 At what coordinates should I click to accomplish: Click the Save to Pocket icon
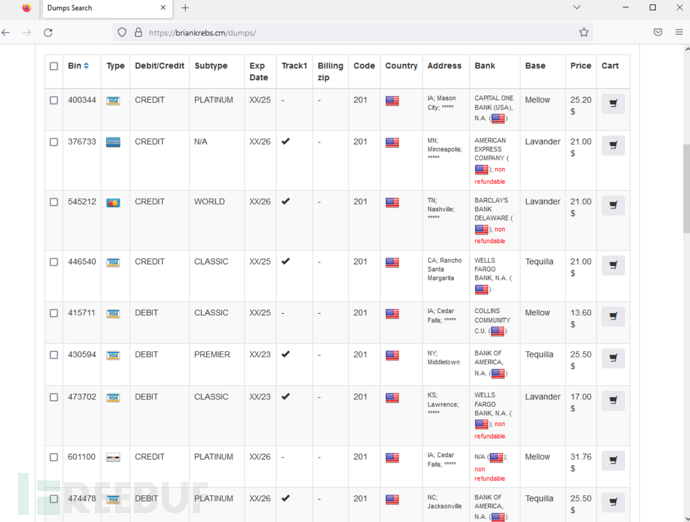coord(657,32)
